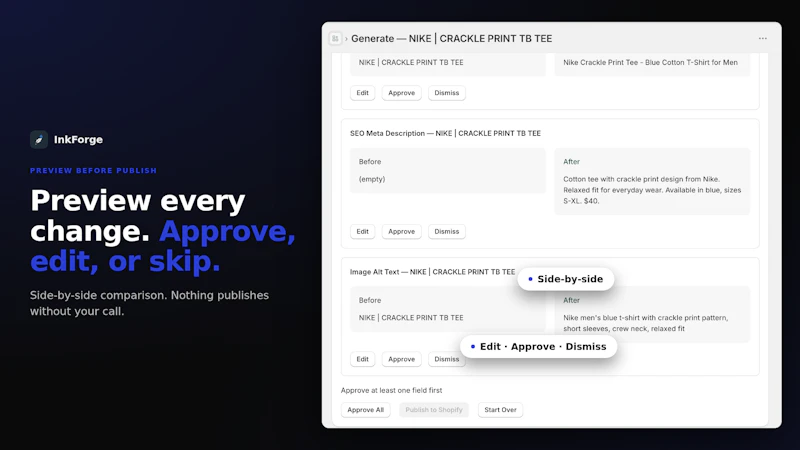Click the 'Nike Crackle Print Tee - Blue Cotton' text
The width and height of the screenshot is (800, 450).
(x=651, y=62)
